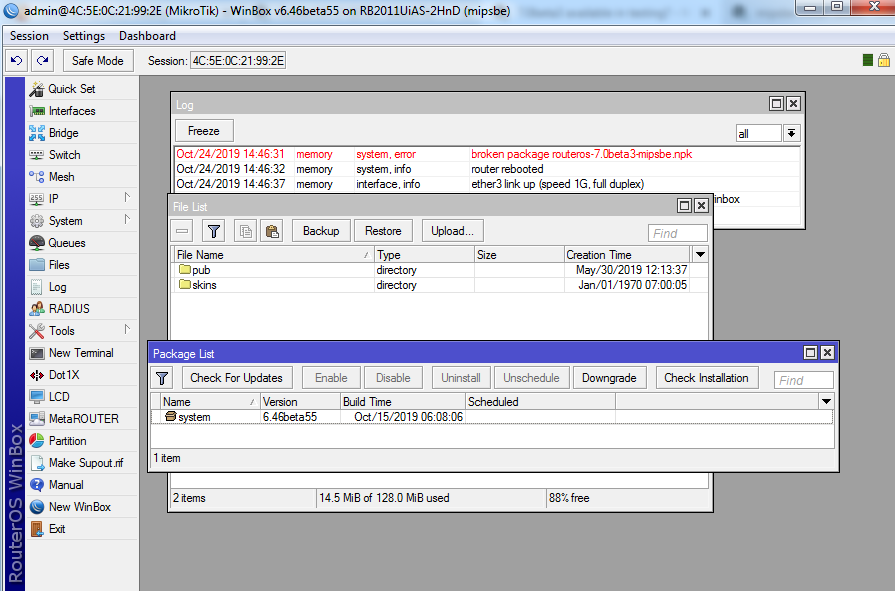Expand the IP submenu arrow

[x=127, y=198]
